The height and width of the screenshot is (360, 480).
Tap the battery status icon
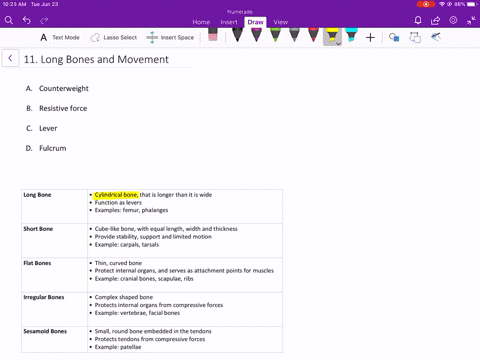[472, 4]
